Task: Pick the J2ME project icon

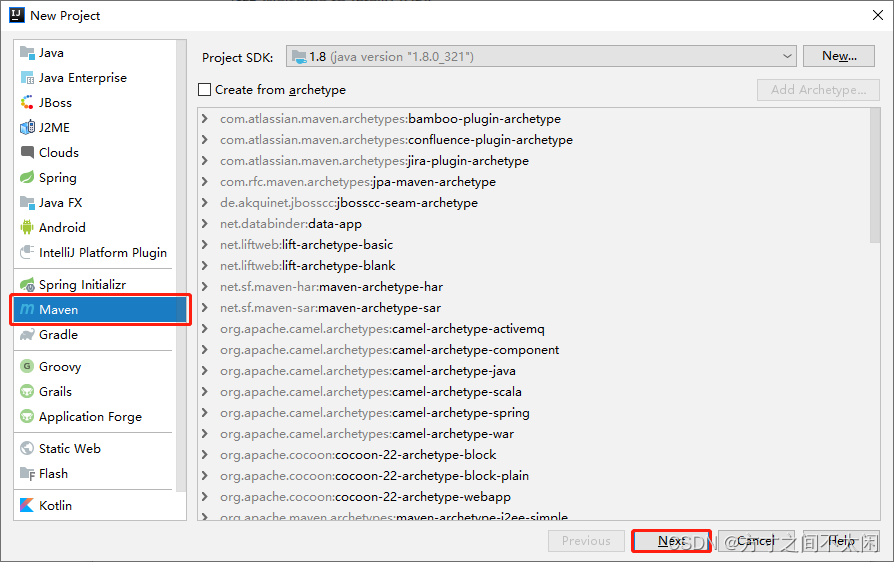Action: (x=27, y=128)
